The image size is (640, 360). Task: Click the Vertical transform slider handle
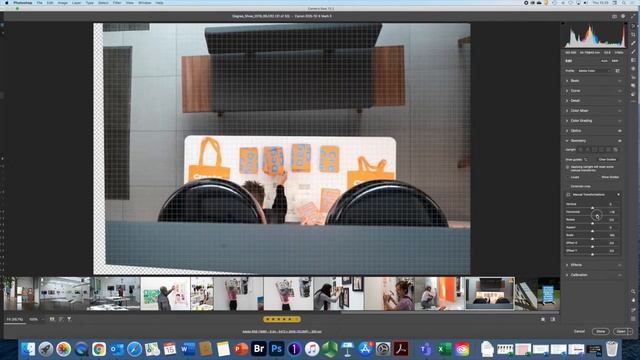click(593, 207)
